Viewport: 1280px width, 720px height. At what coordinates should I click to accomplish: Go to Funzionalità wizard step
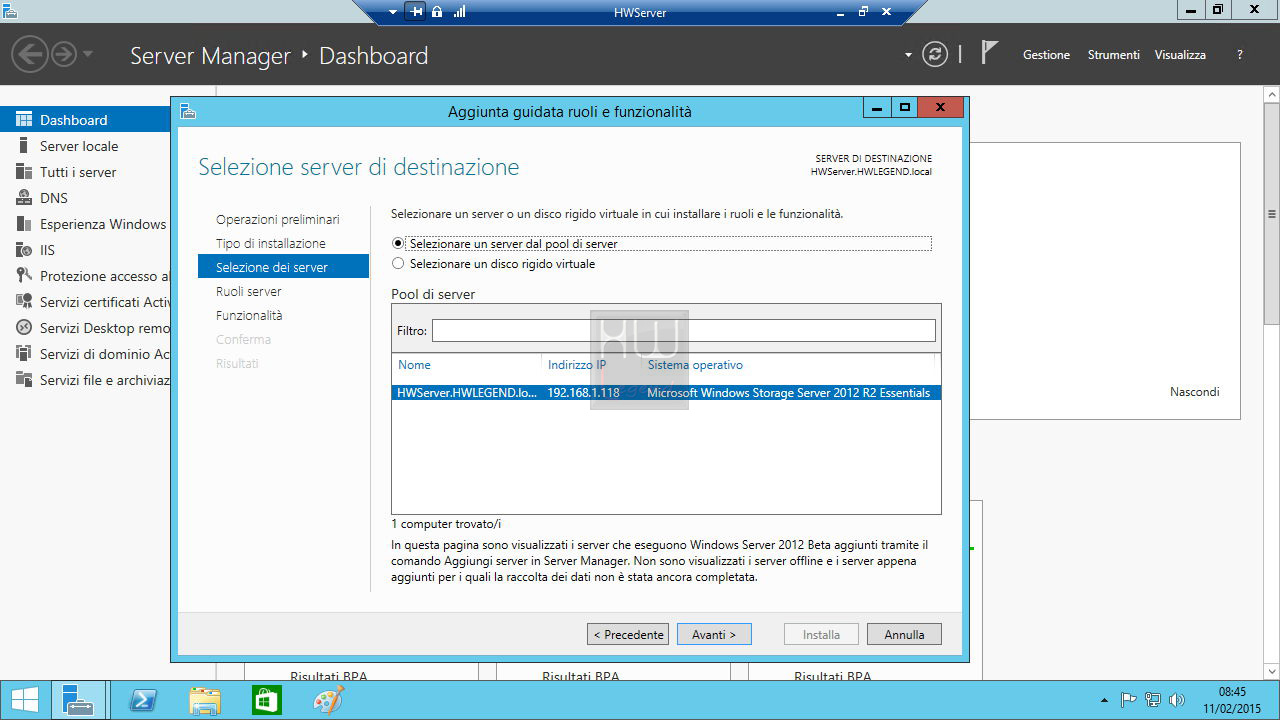[x=249, y=315]
